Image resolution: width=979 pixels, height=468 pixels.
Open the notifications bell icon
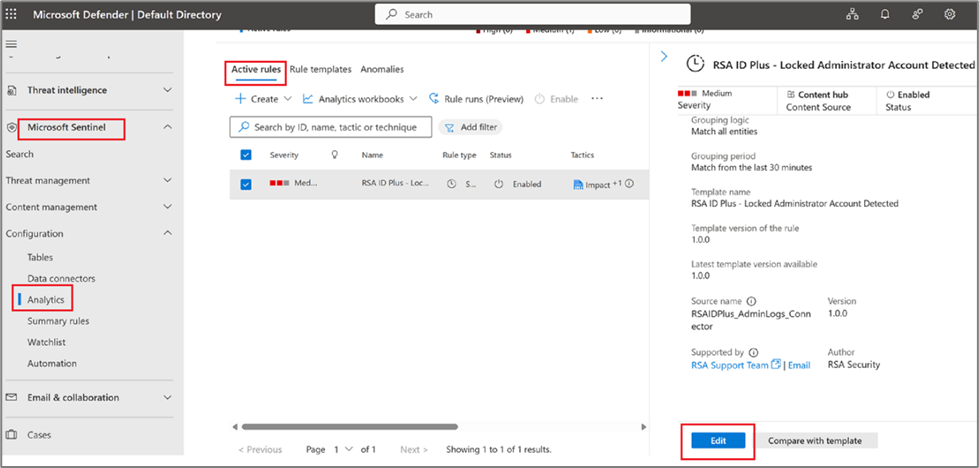(885, 15)
